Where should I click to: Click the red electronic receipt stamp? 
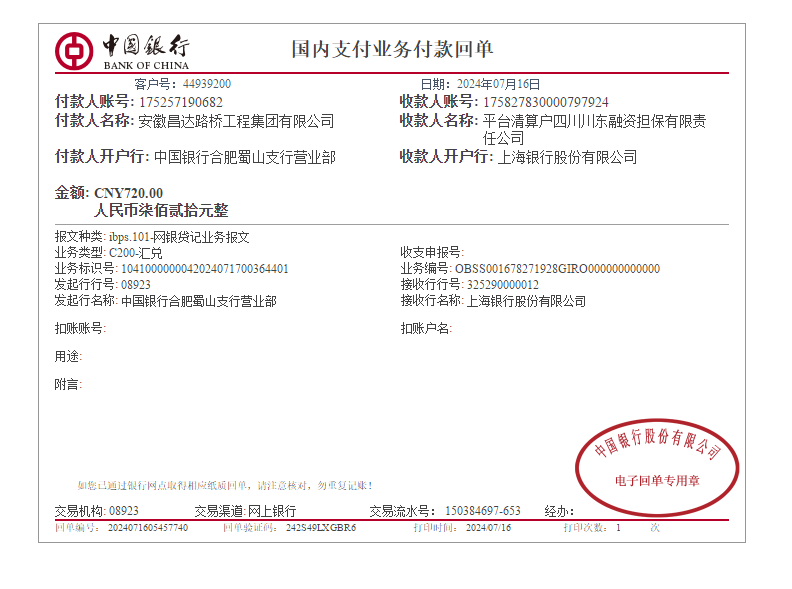[656, 465]
